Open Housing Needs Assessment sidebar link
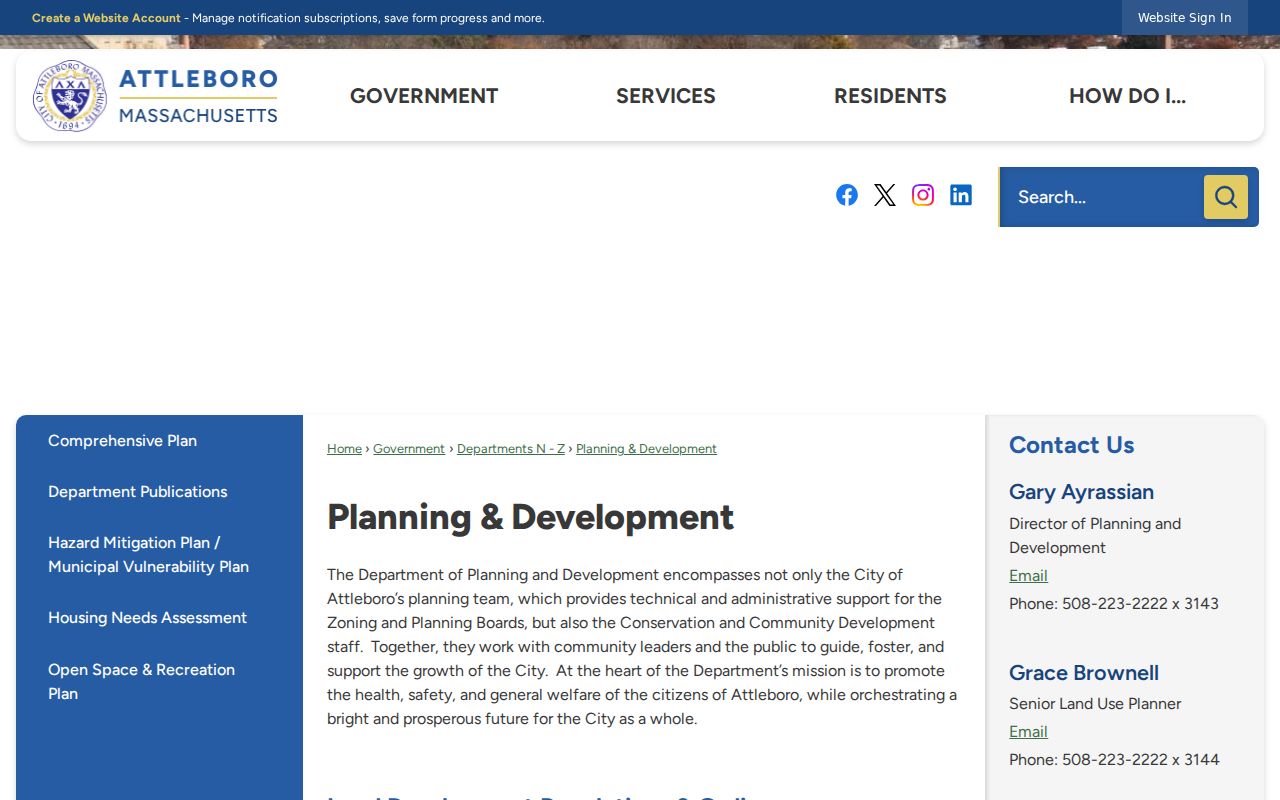1280x800 pixels. click(147, 618)
